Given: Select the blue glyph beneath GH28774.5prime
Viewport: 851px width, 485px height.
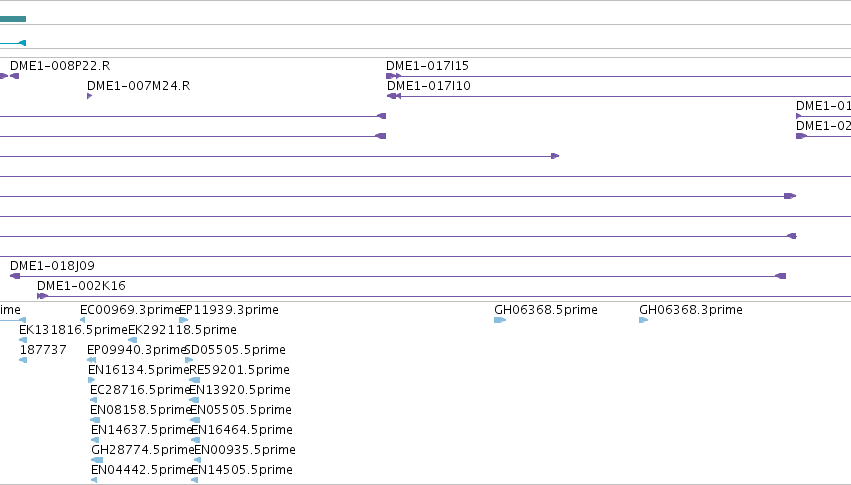Looking at the screenshot, I should click(x=97, y=460).
